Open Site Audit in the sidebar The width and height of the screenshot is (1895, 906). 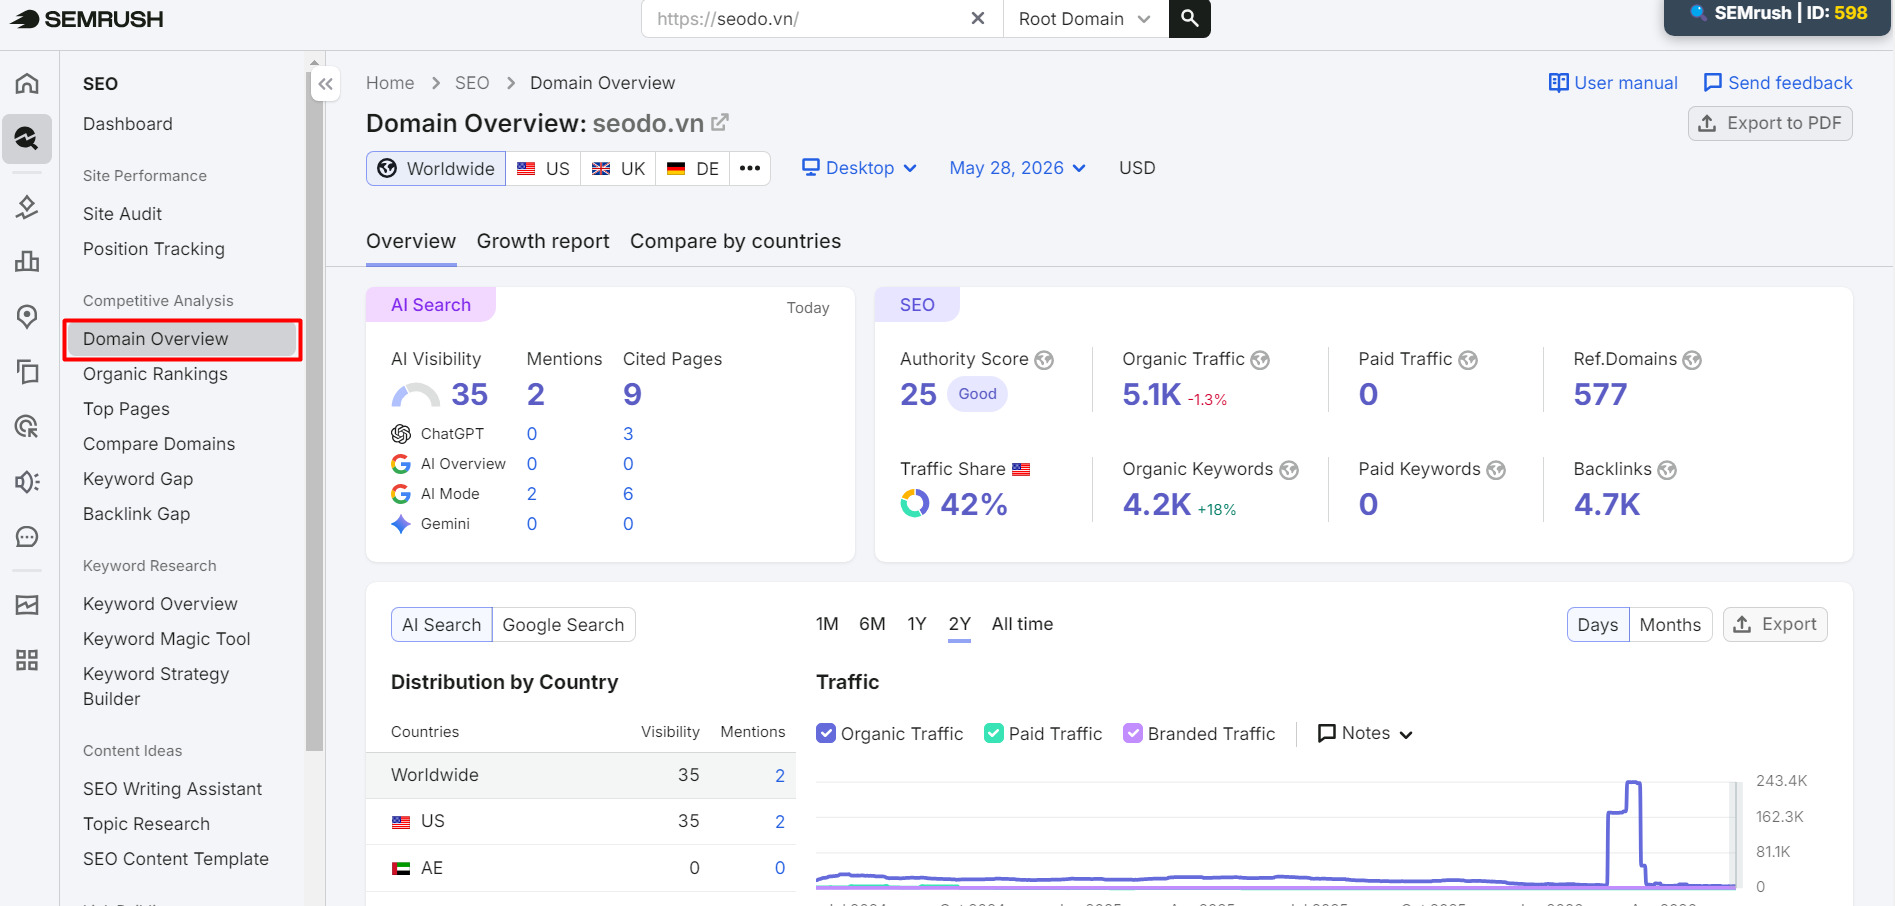(122, 214)
